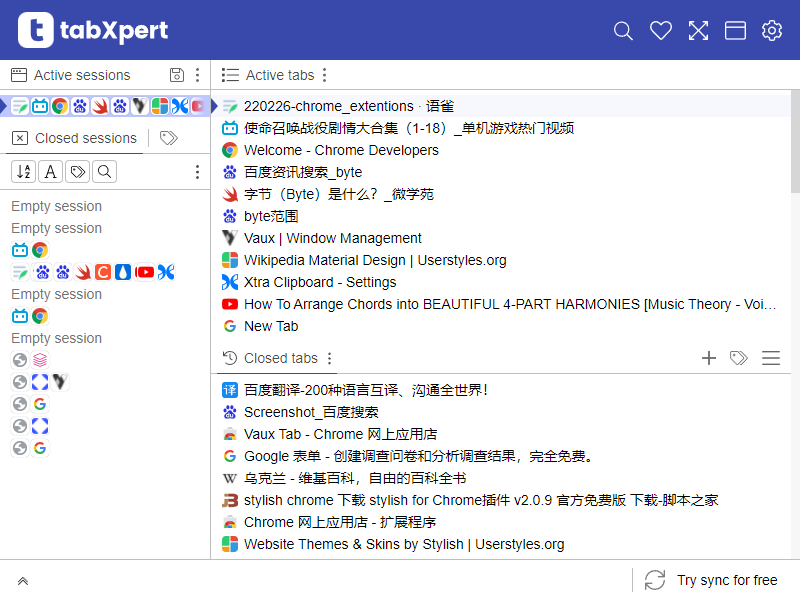Click Swift bird icon in closed session row
This screenshot has width=800, height=600.
pos(83,272)
